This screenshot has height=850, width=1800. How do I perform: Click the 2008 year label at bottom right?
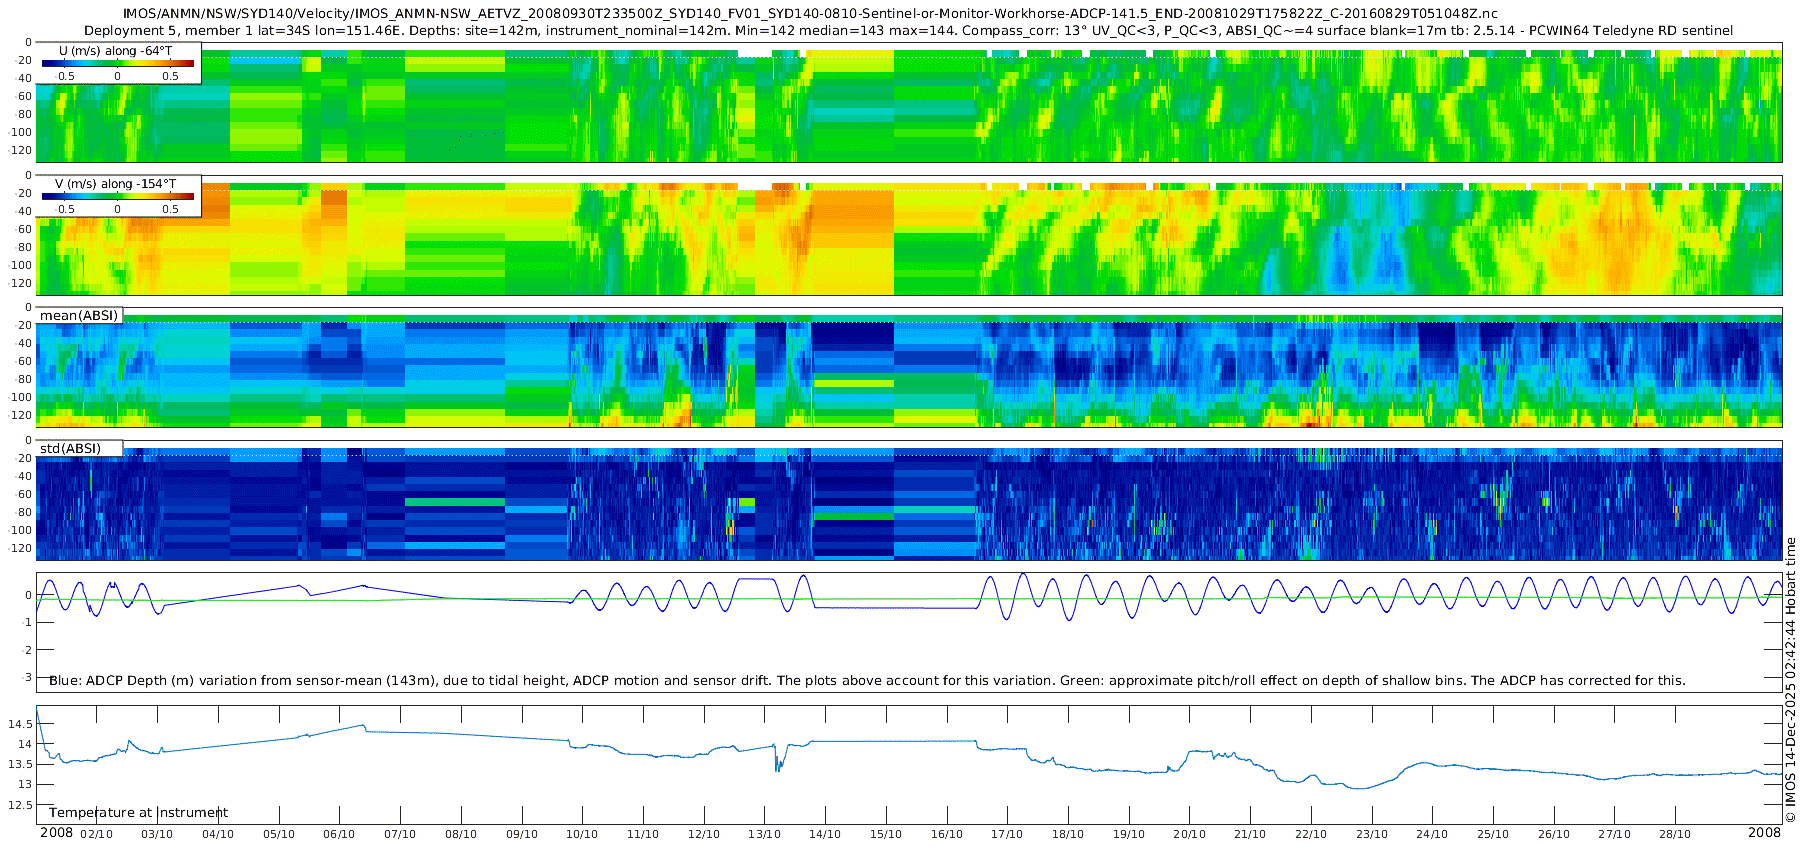point(1764,833)
